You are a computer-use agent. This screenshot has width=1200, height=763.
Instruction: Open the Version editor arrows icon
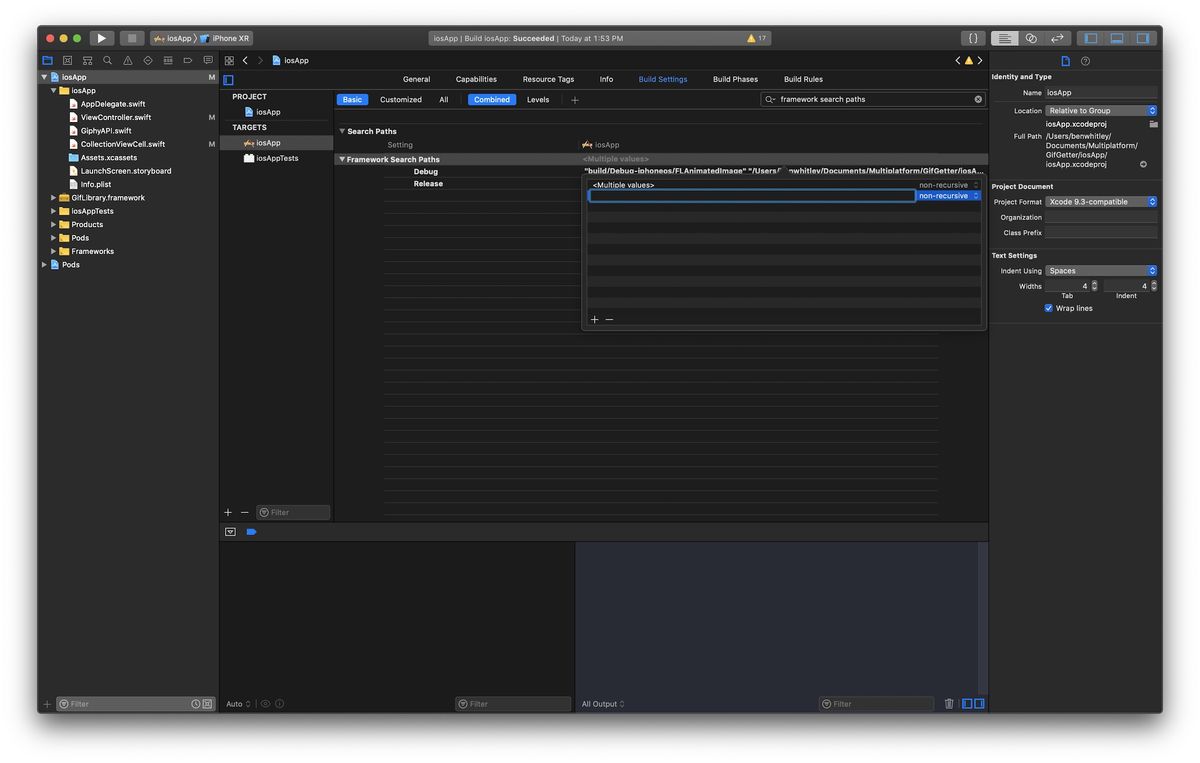click(1056, 38)
